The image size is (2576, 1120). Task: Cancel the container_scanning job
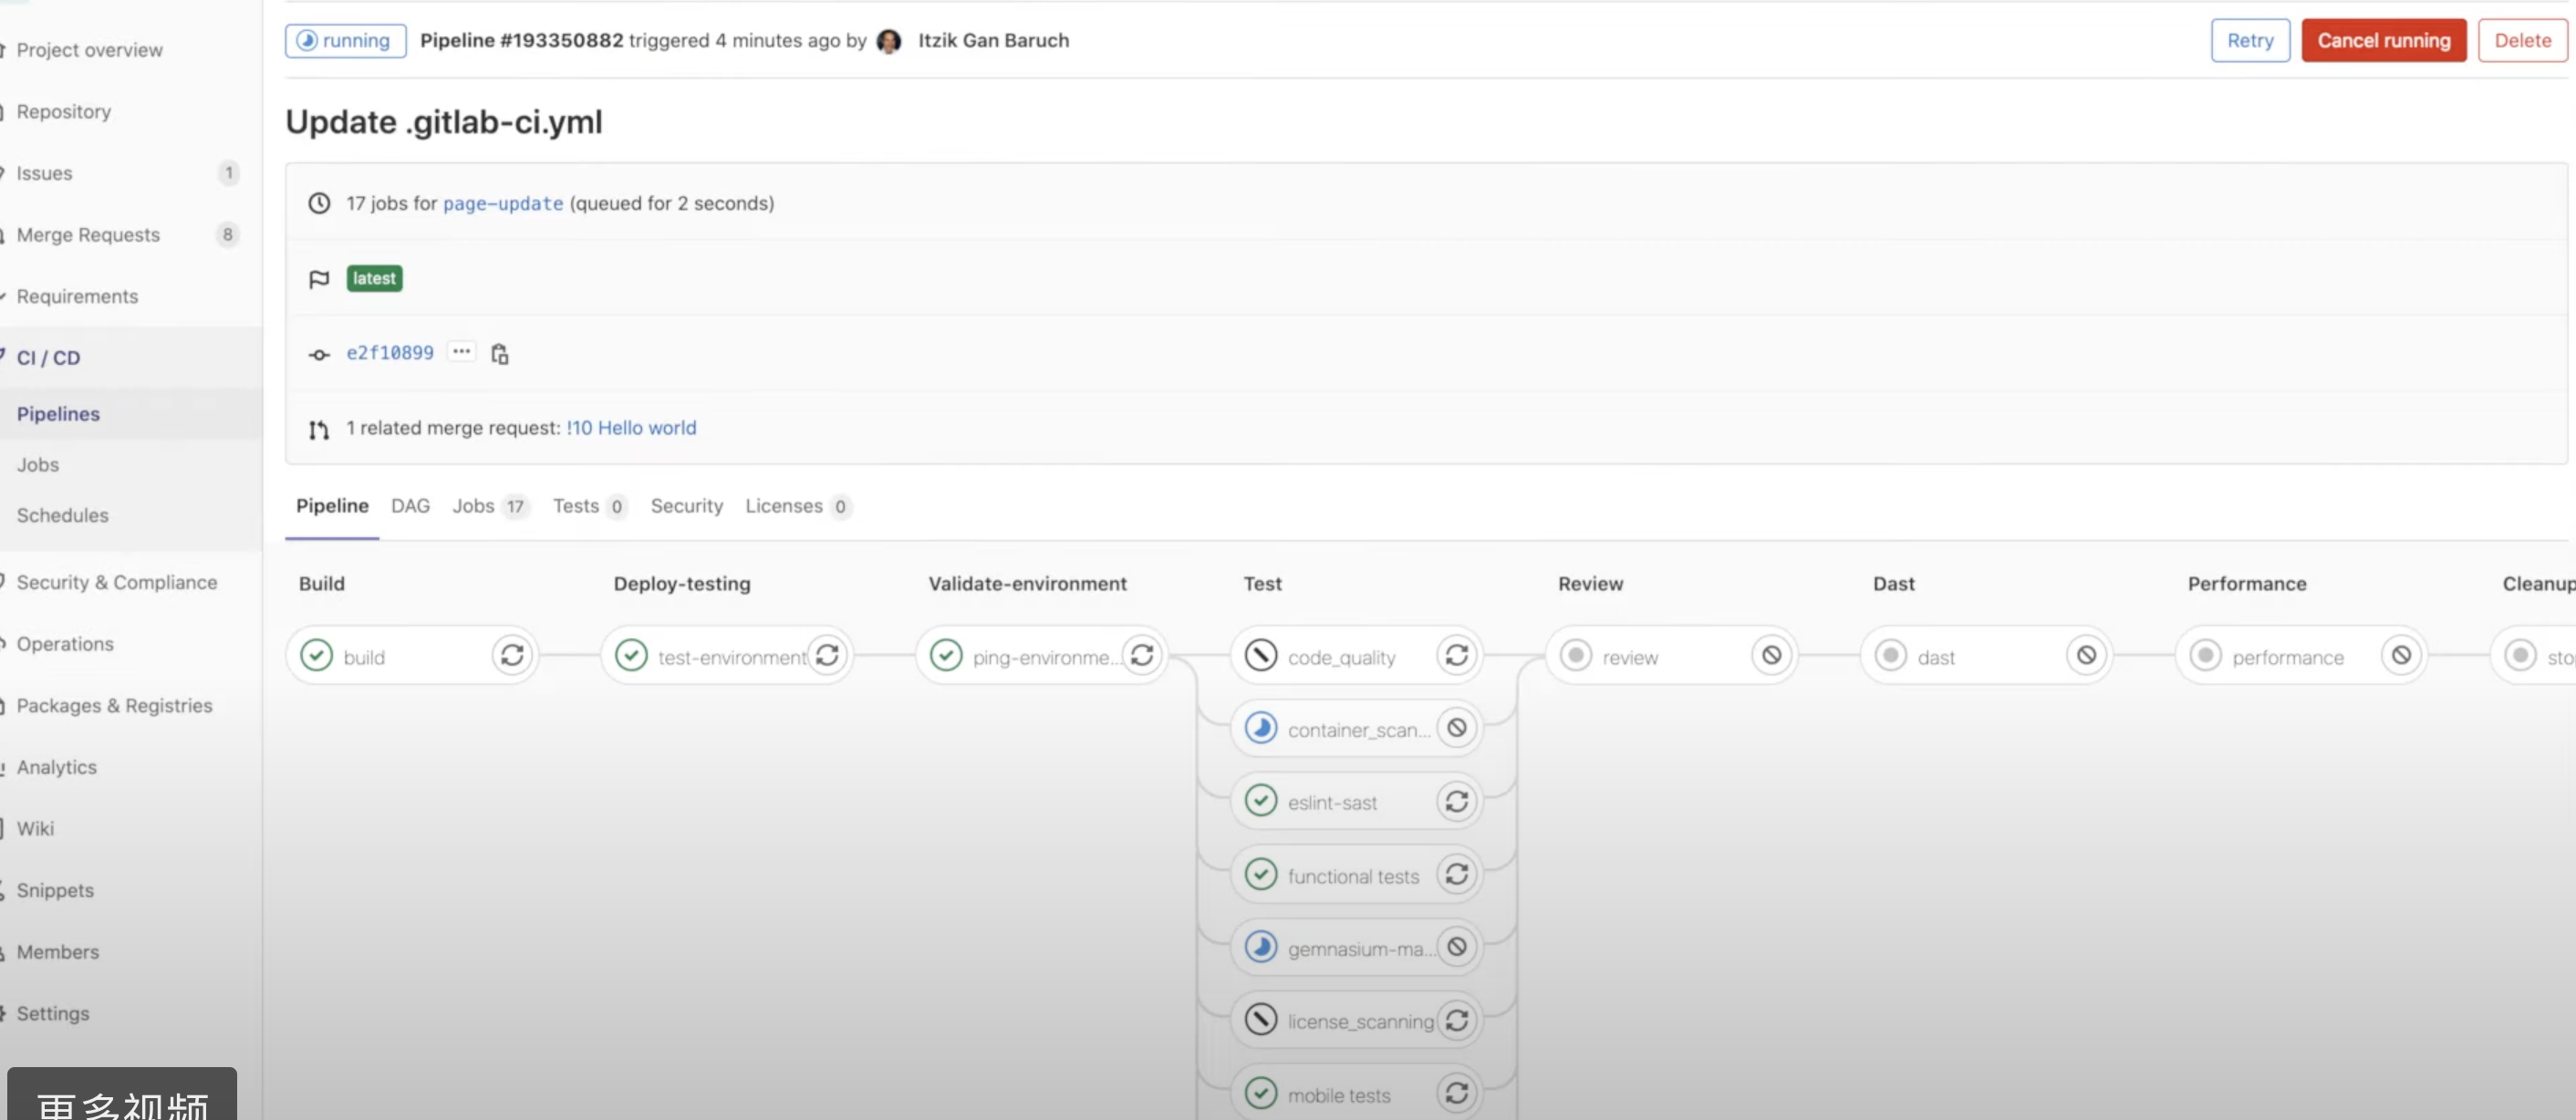pos(1457,728)
